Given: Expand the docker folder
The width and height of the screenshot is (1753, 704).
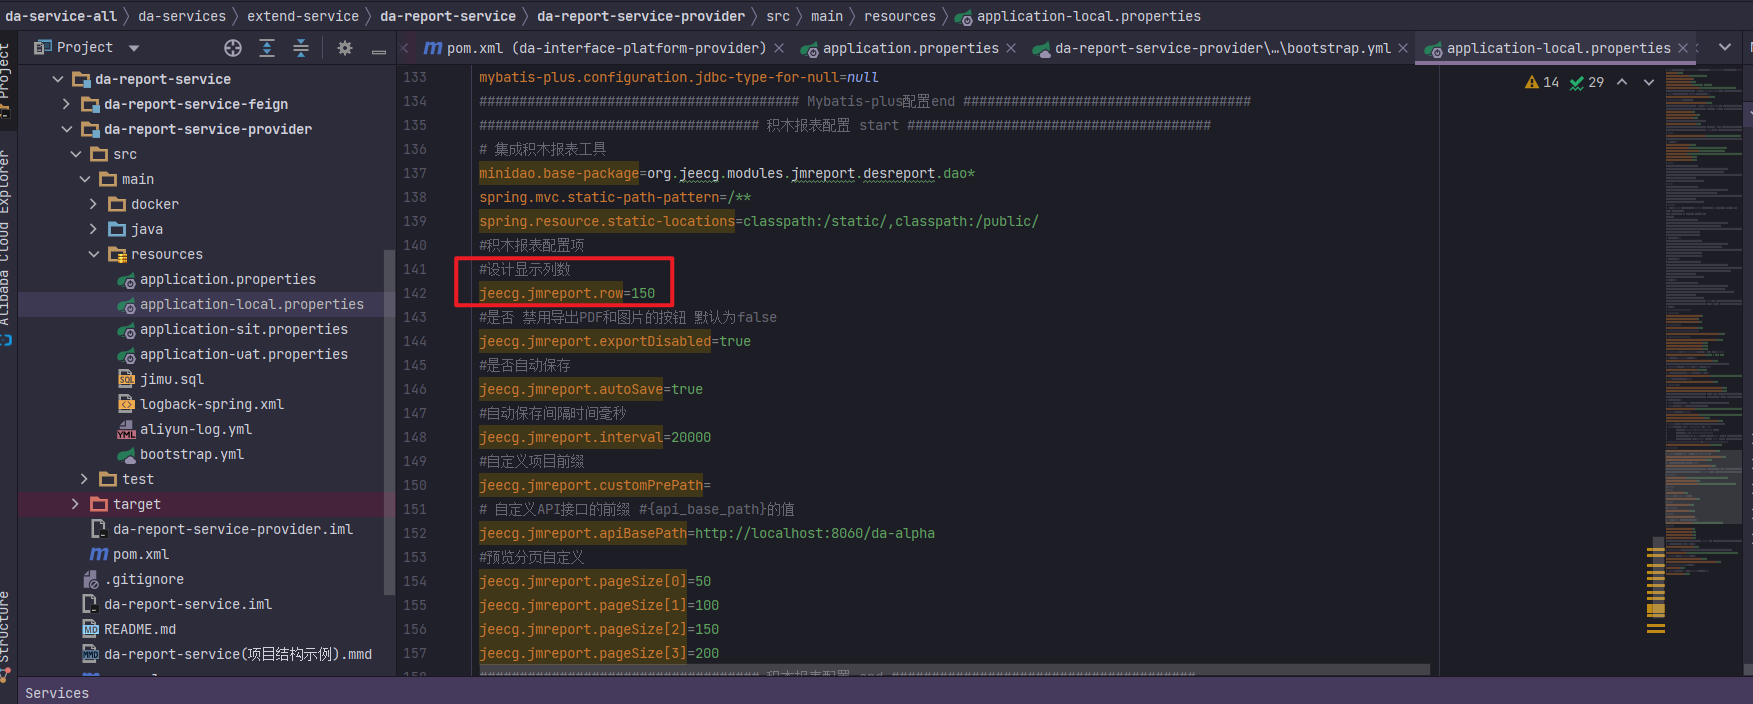Looking at the screenshot, I should (94, 204).
